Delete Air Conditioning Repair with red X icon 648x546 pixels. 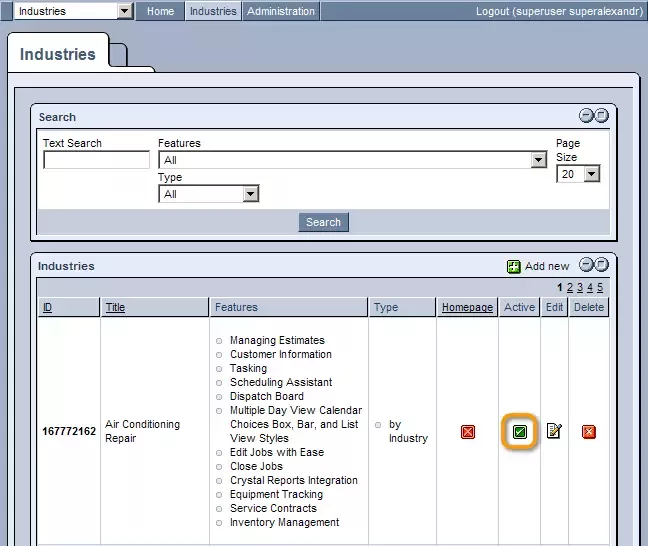[588, 432]
